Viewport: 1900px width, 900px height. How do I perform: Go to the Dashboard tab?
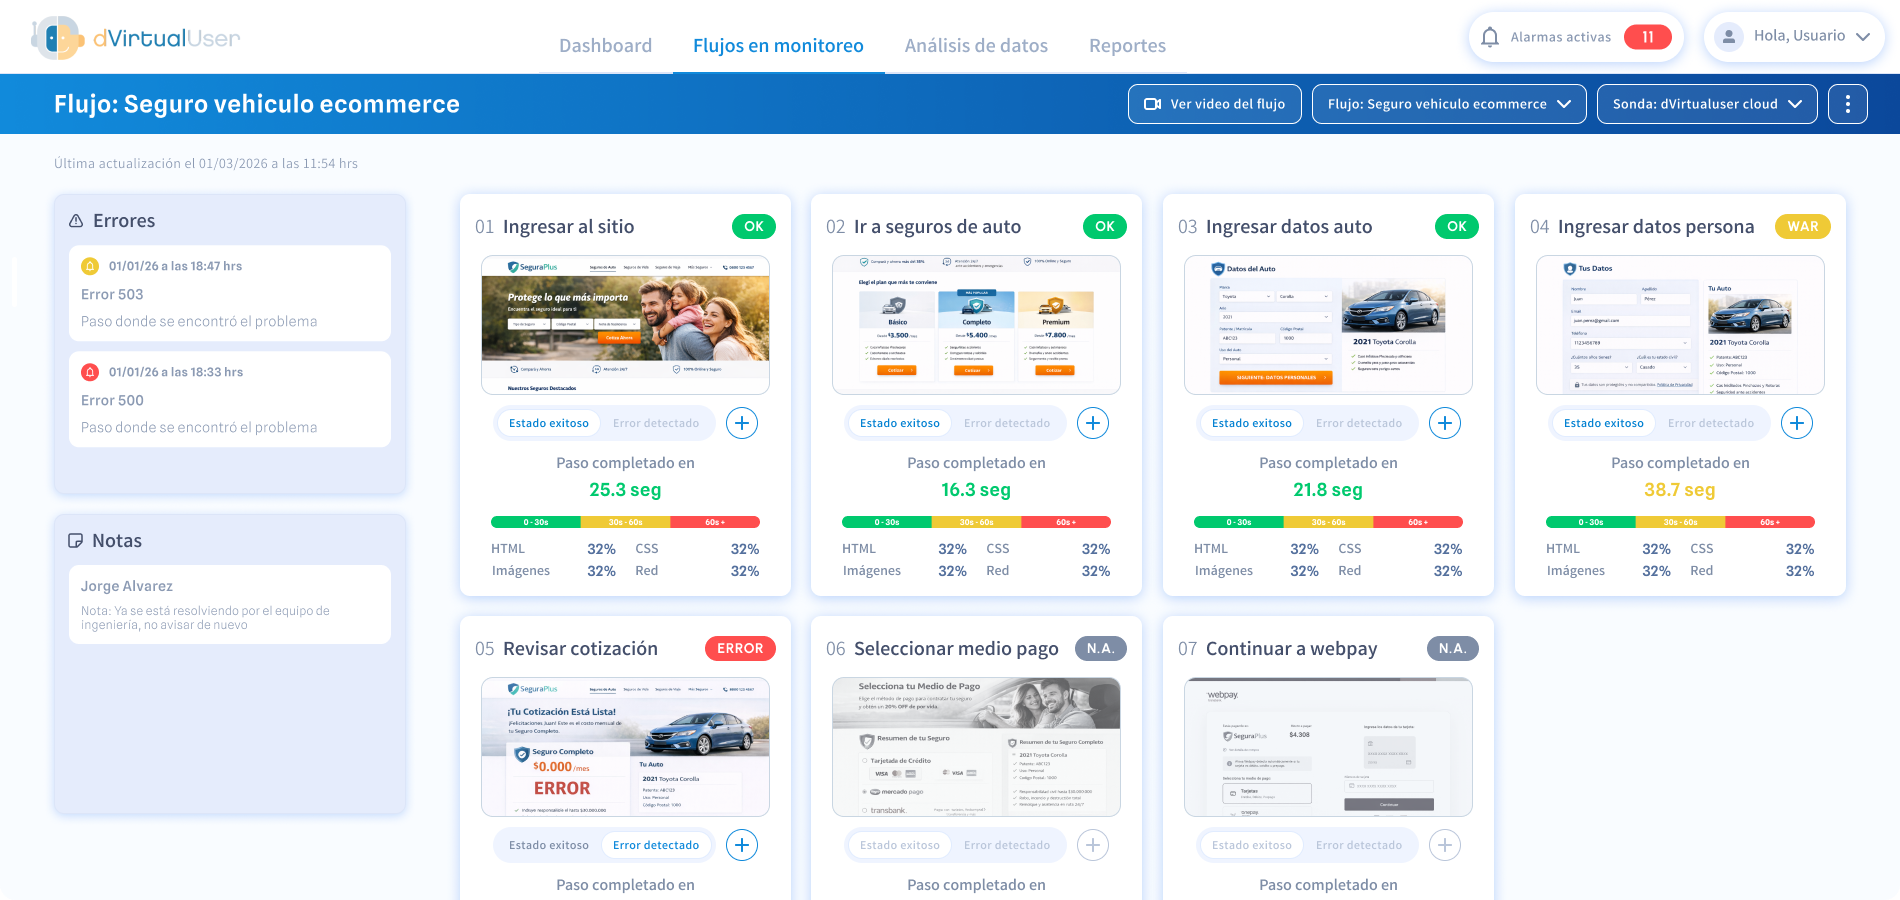click(x=605, y=46)
